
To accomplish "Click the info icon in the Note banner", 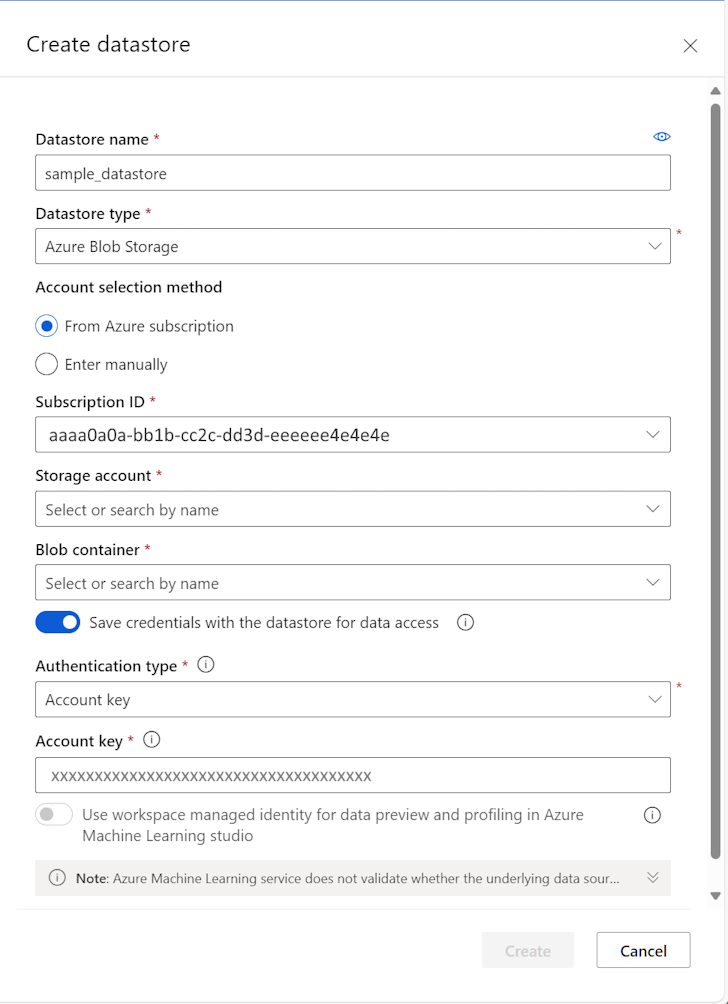I will (57, 878).
